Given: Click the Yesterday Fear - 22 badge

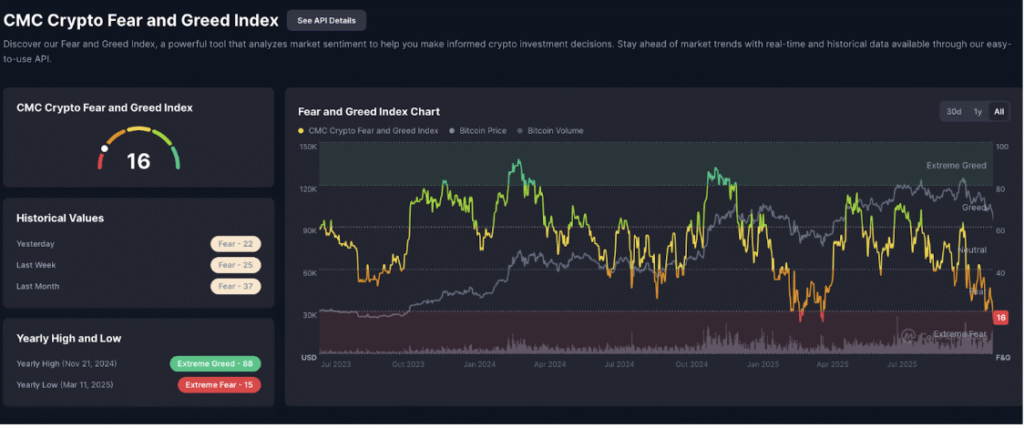Looking at the screenshot, I should click(235, 244).
